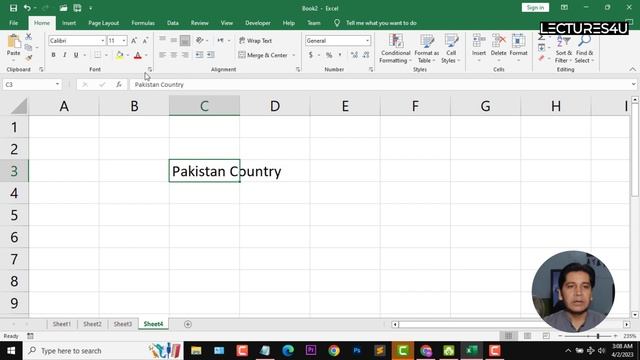Click the Sort & Filter icon

564,41
